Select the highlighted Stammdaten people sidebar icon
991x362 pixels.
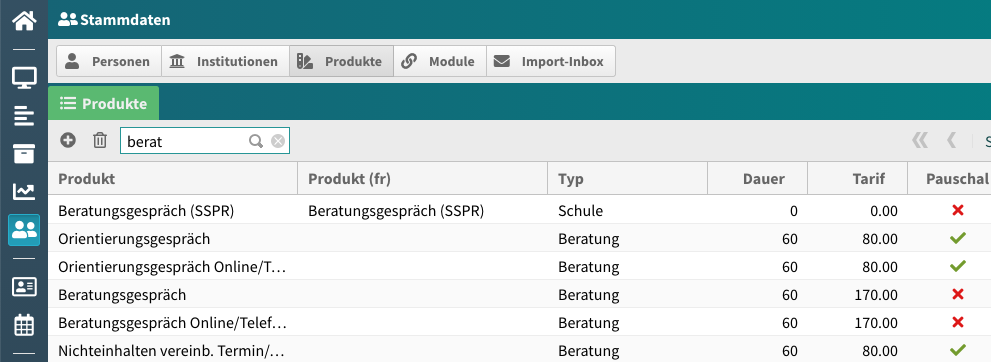[x=24, y=230]
